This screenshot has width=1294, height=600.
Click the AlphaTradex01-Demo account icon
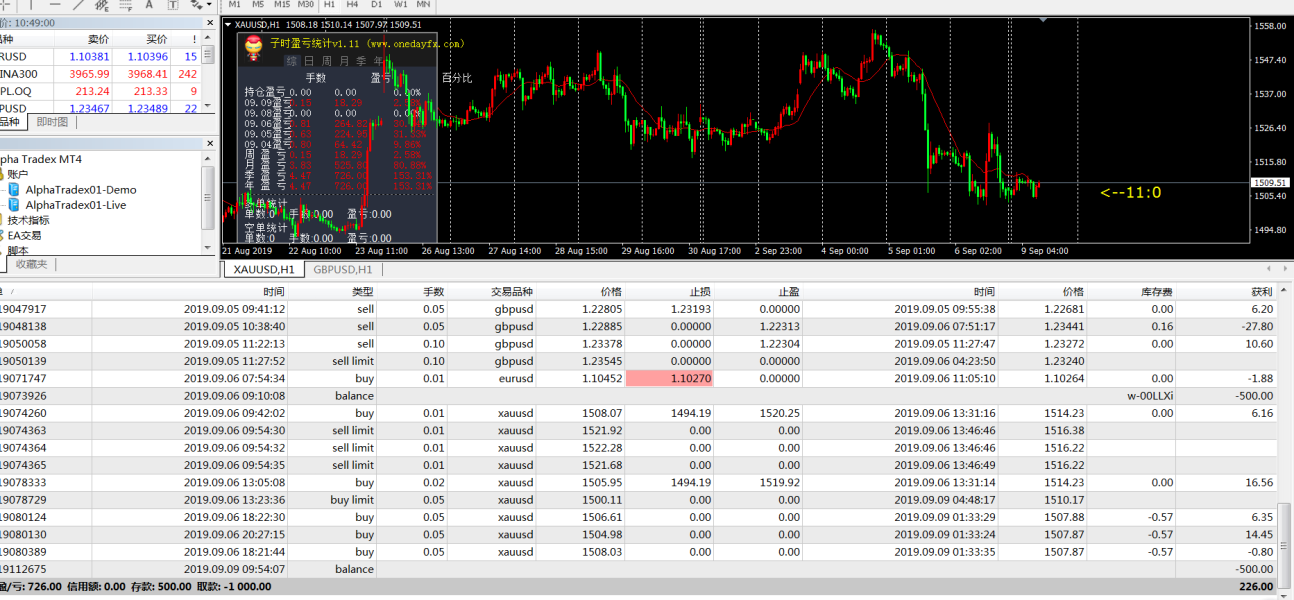[x=14, y=190]
